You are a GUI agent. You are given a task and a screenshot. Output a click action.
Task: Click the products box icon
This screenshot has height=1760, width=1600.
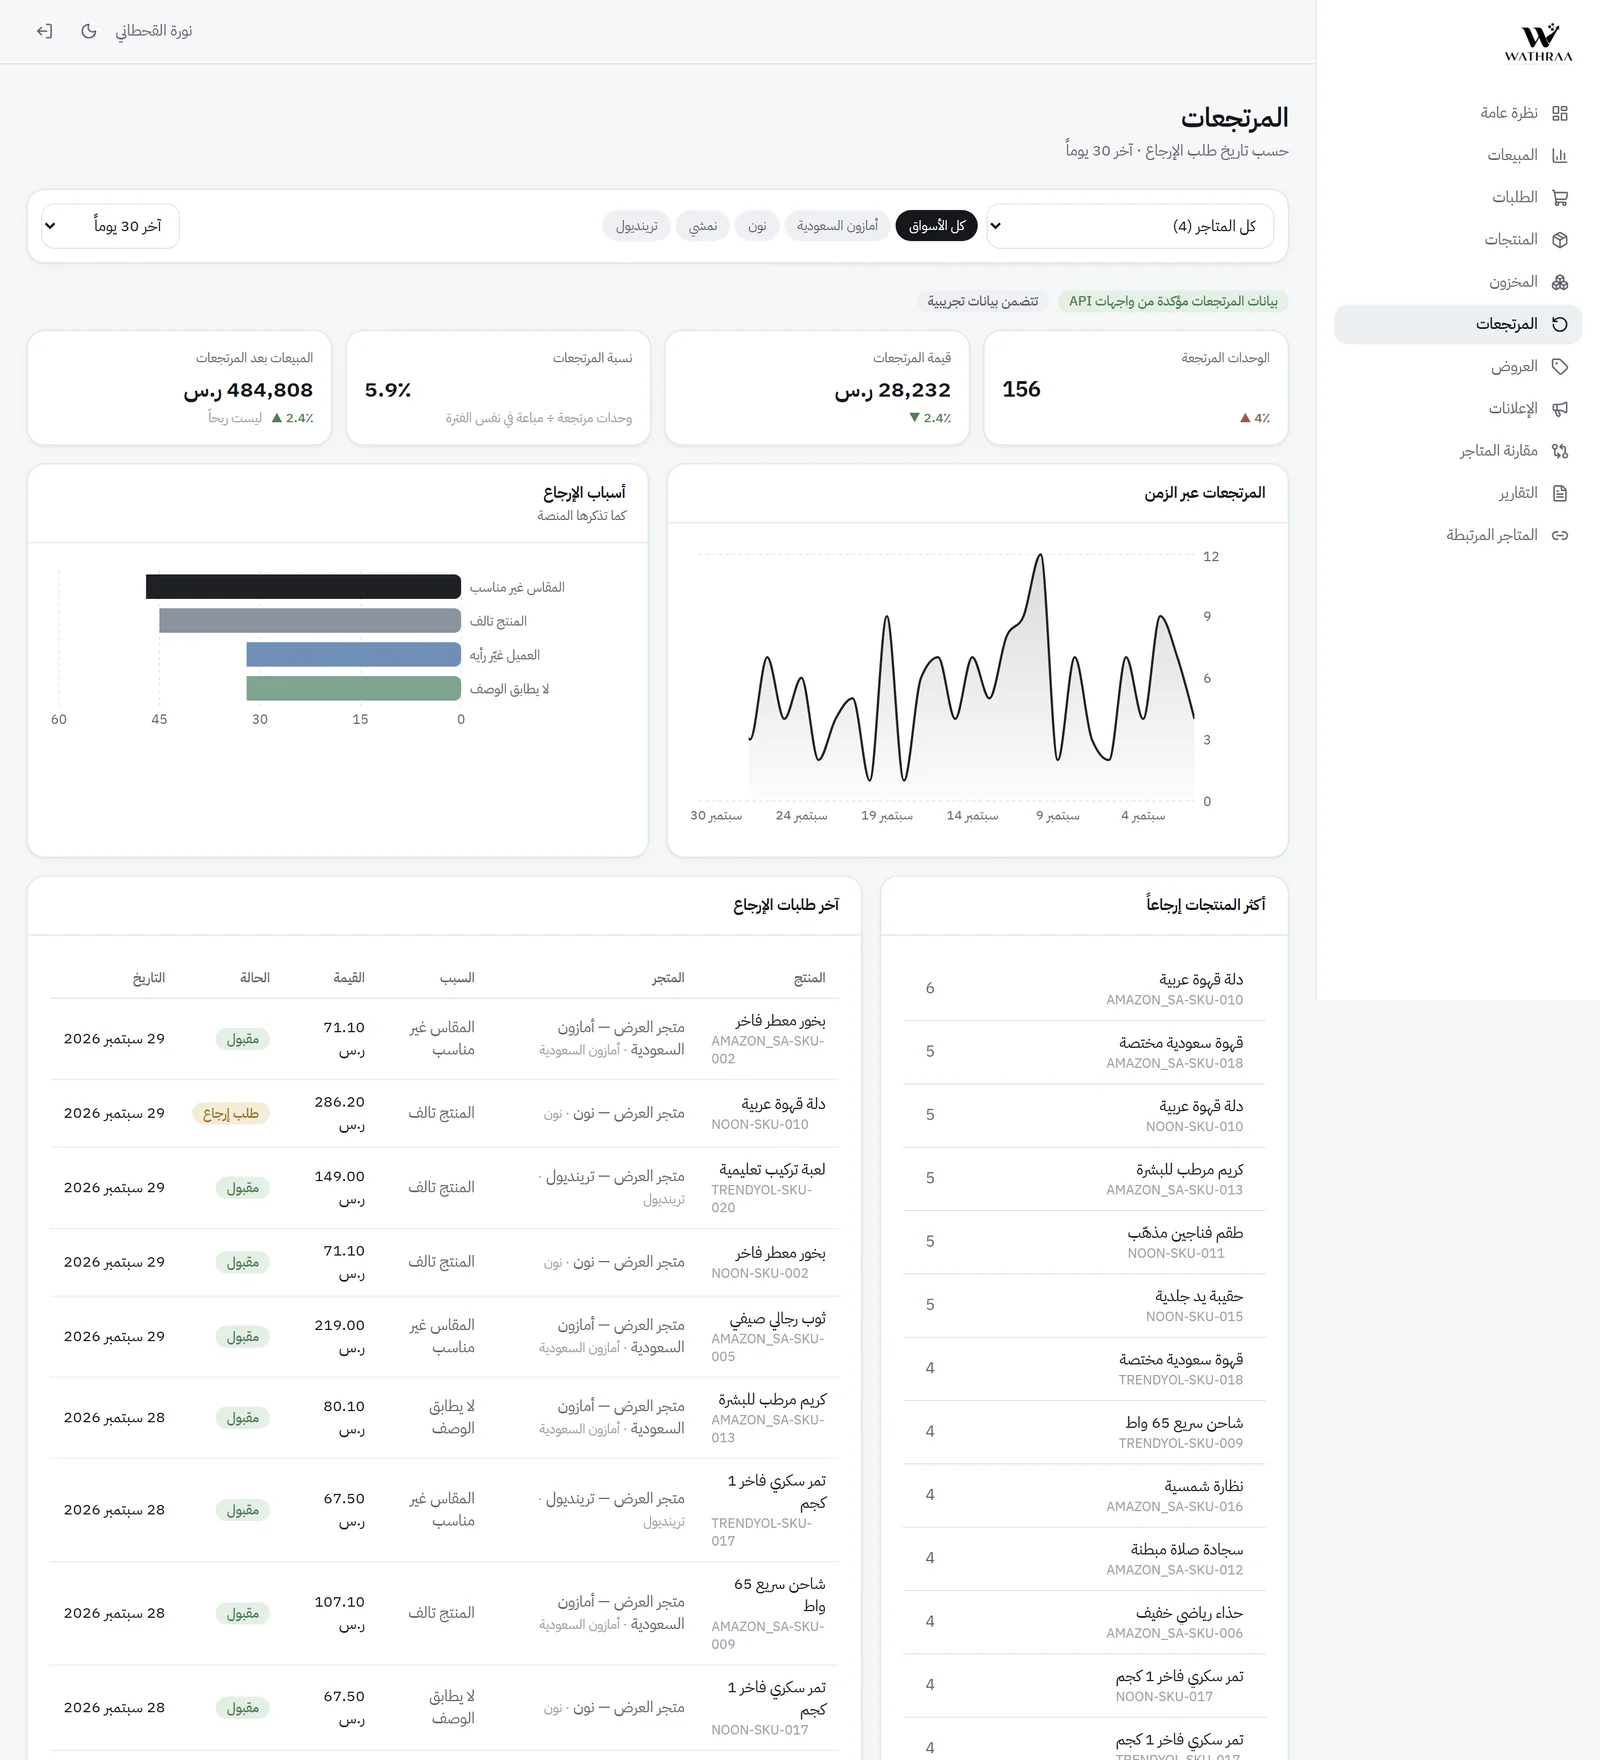(1559, 240)
